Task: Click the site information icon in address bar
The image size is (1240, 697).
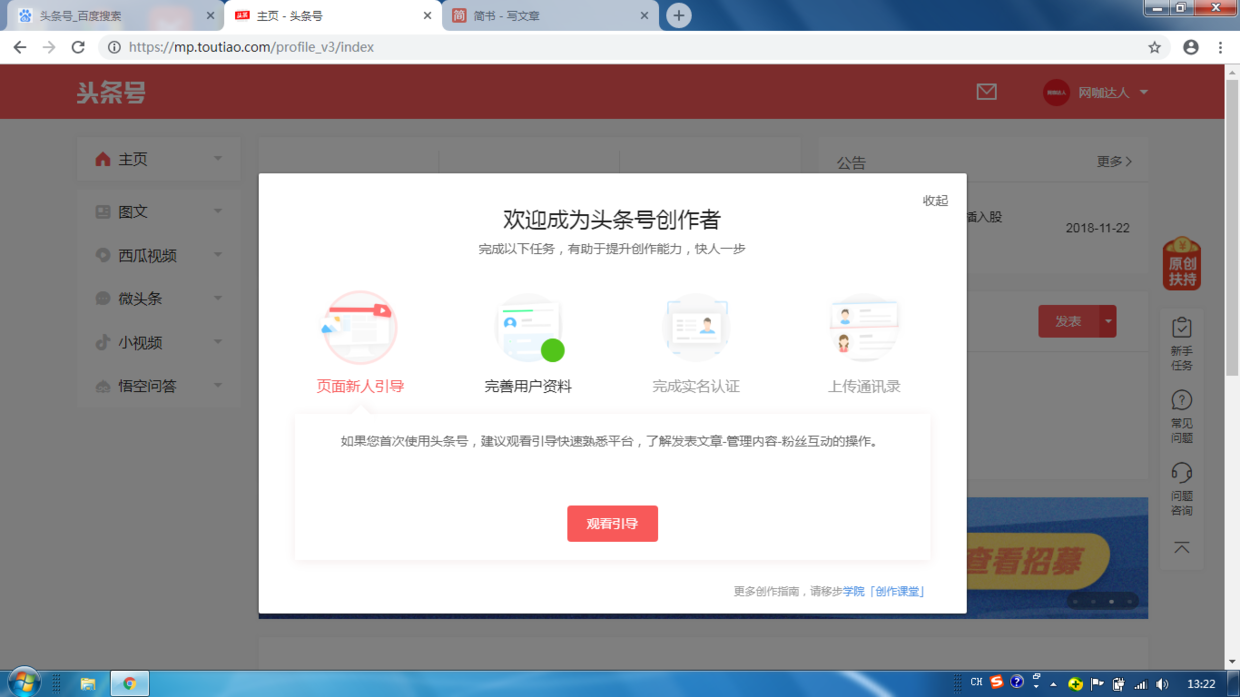Action: click(114, 47)
